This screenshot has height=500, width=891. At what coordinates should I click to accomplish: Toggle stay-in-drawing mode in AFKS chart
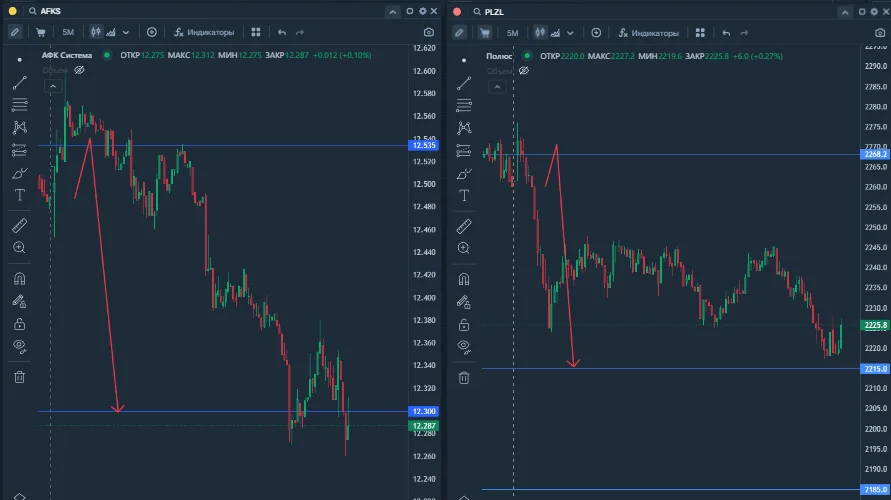19,301
